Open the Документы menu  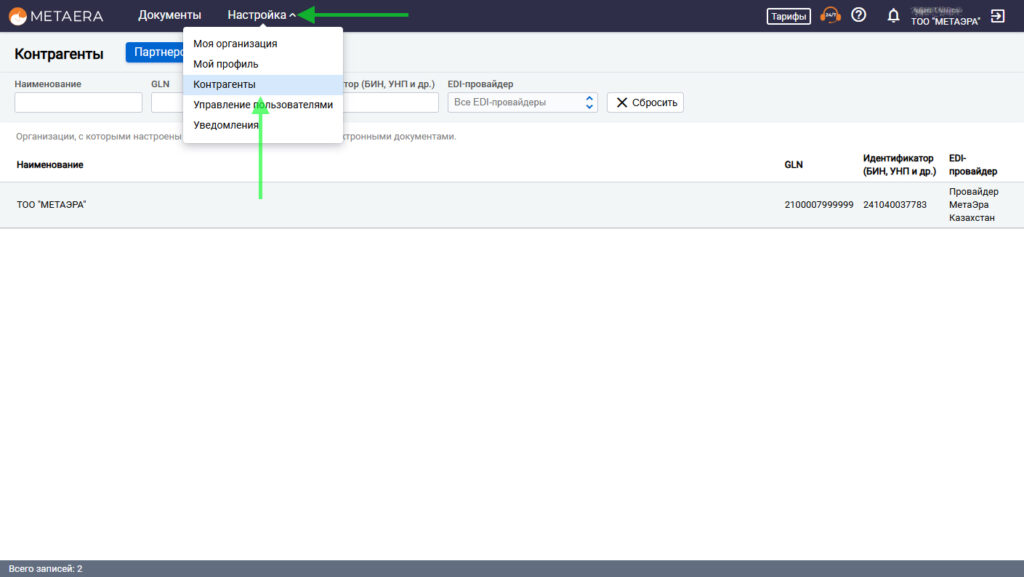coord(169,16)
